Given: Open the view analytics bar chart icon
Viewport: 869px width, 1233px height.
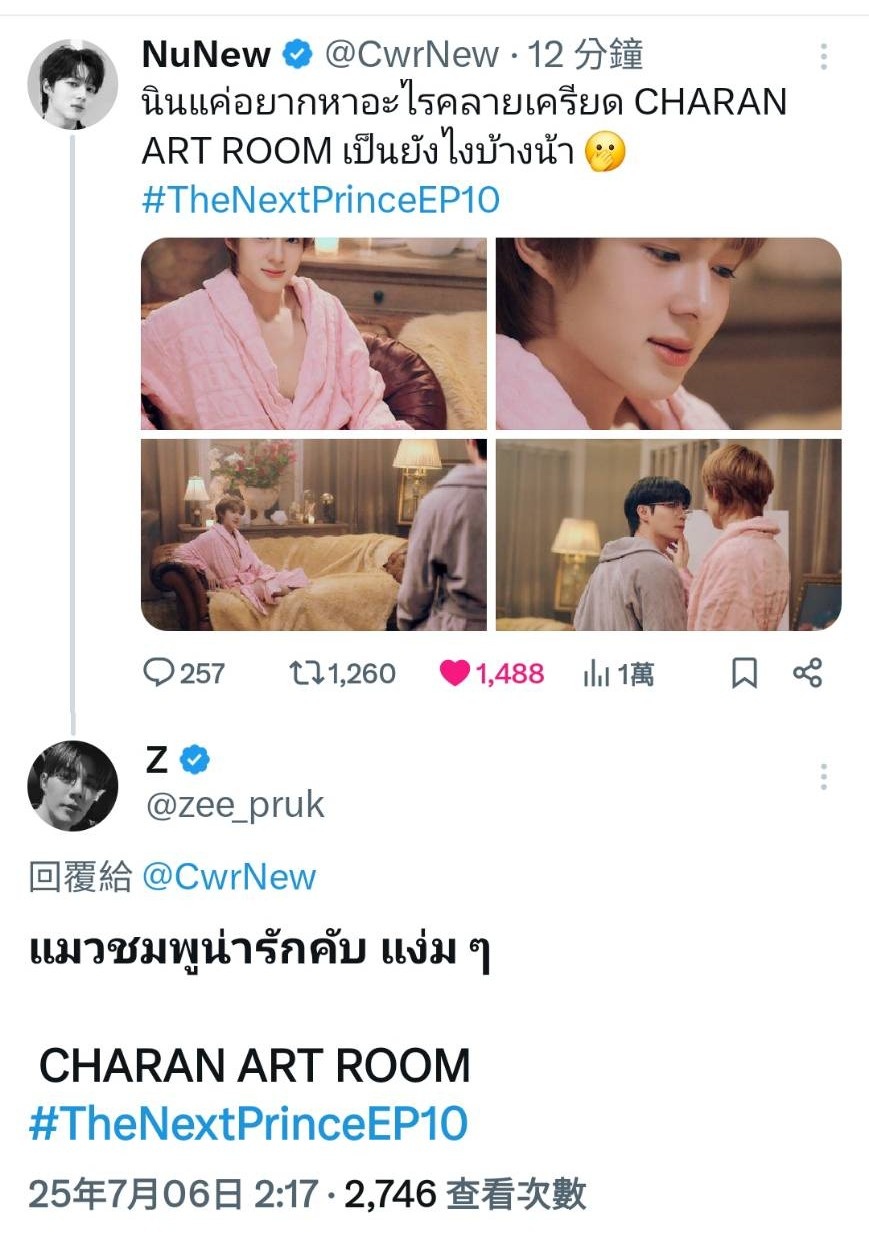Looking at the screenshot, I should tap(596, 674).
